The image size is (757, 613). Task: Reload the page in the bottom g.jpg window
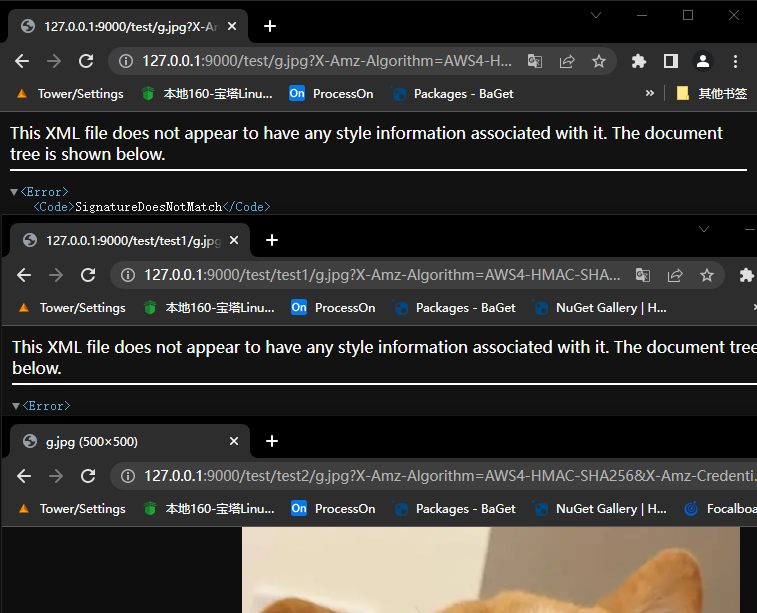pyautogui.click(x=88, y=476)
